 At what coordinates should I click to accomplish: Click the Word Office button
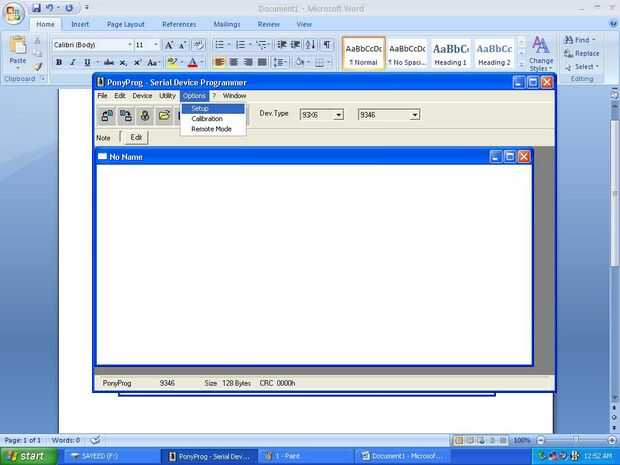tap(13, 13)
